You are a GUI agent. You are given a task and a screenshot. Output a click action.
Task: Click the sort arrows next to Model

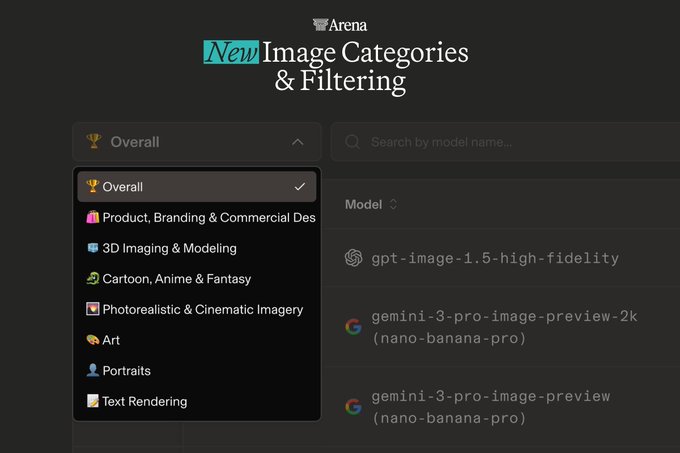tap(393, 204)
